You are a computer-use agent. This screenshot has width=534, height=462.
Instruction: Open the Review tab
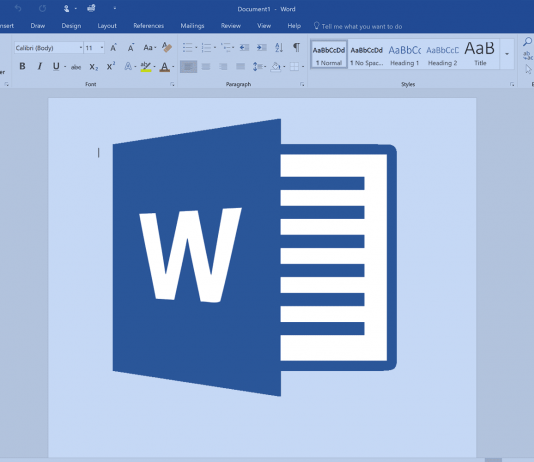click(231, 26)
